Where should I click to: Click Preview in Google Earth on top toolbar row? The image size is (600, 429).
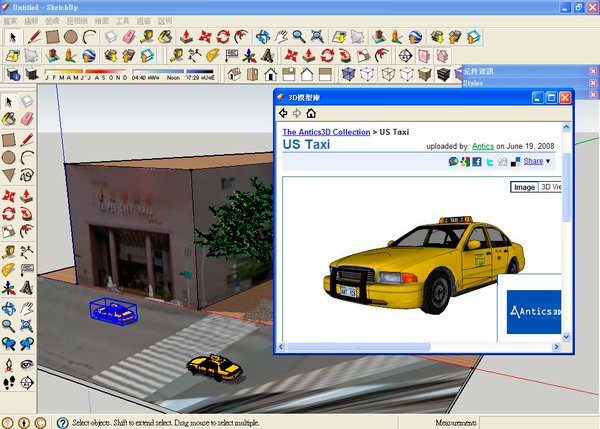tap(415, 37)
